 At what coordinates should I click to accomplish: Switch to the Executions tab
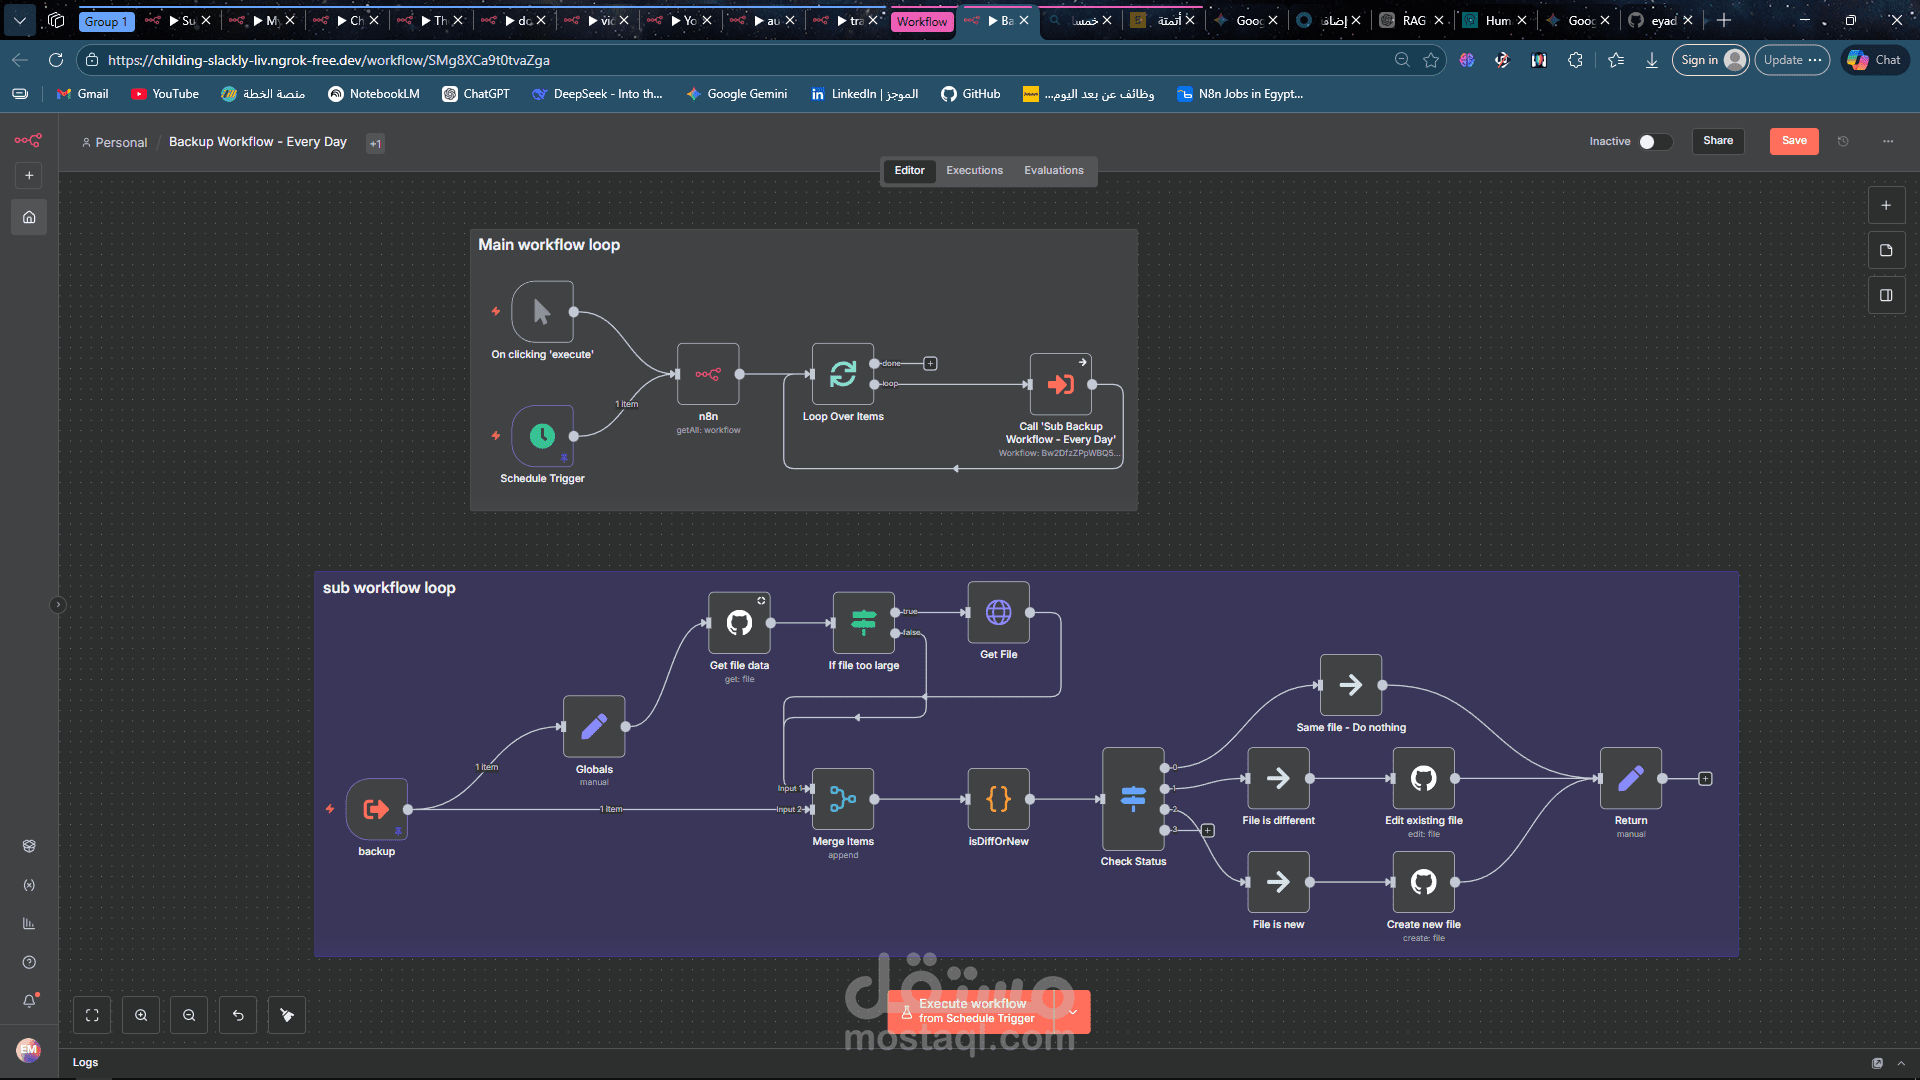click(x=974, y=171)
